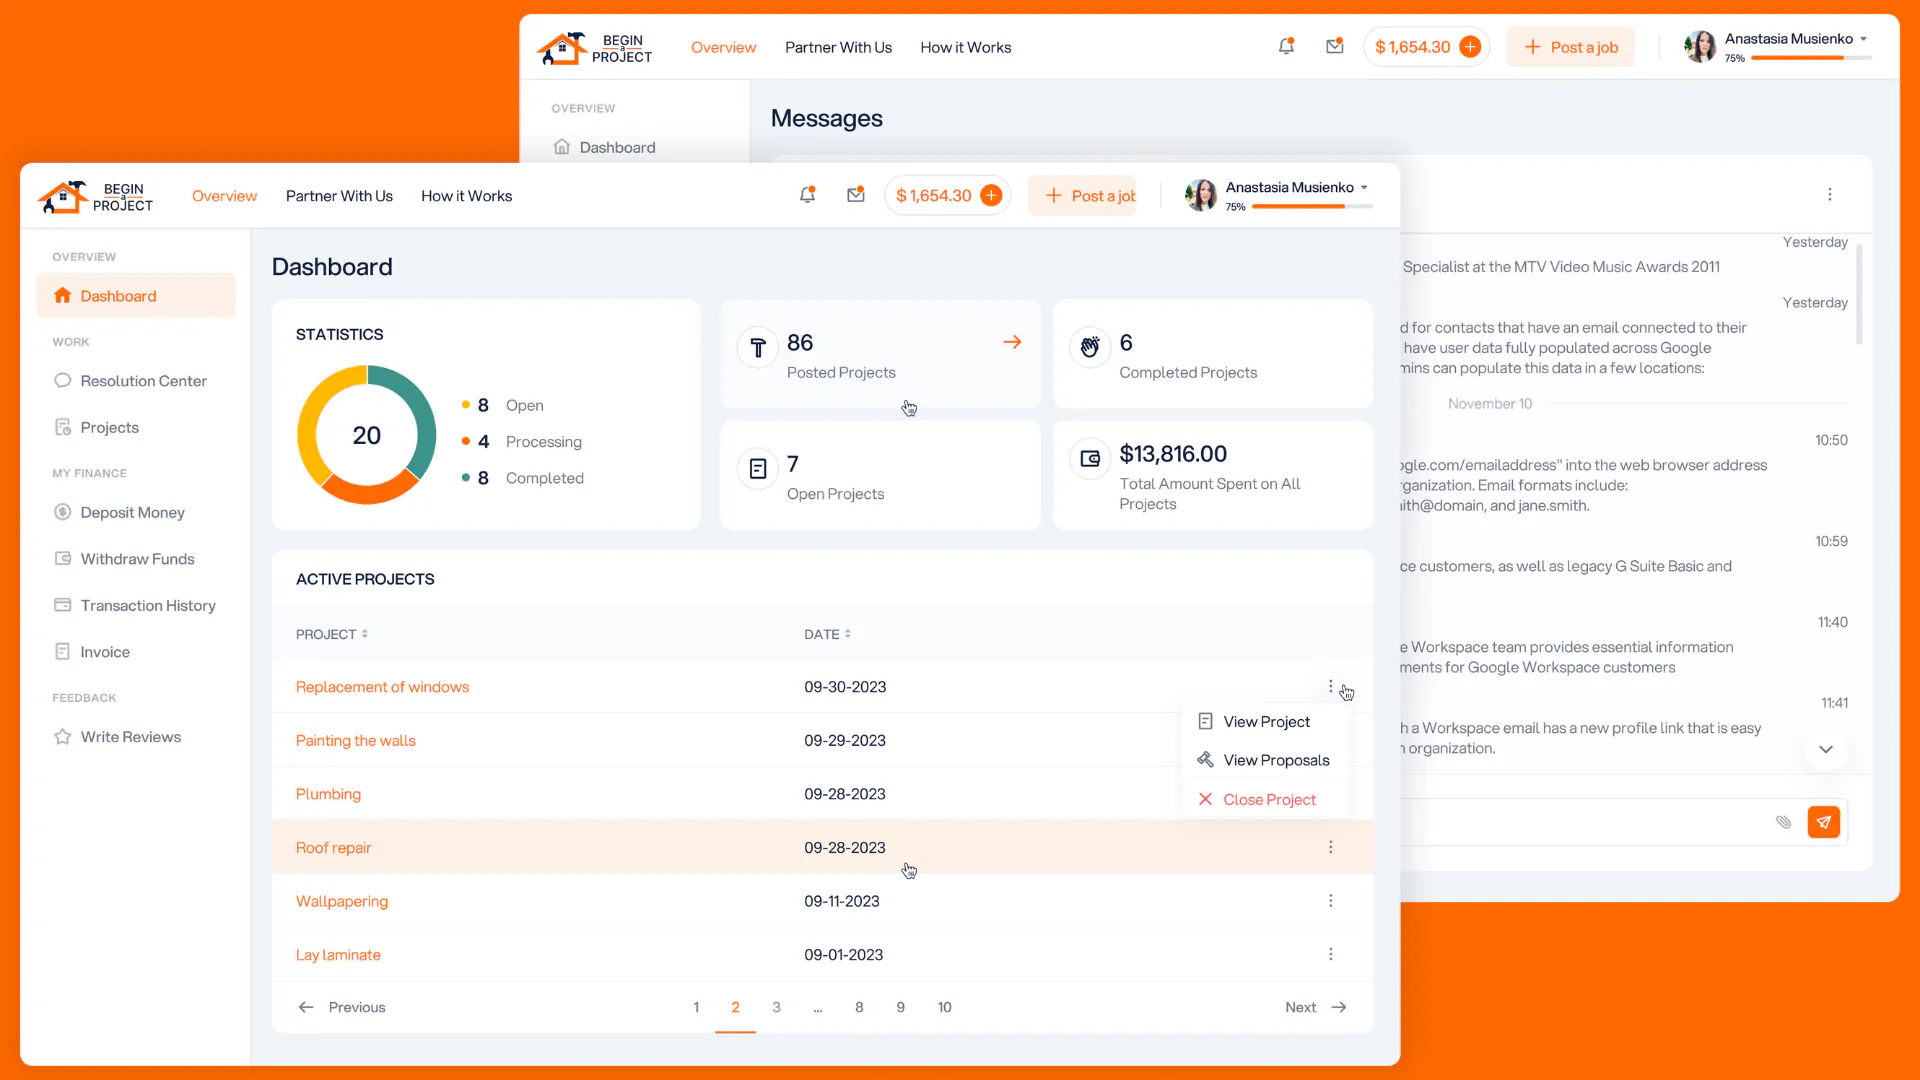Click the scroll-down chevron in Messages chat

coord(1826,749)
